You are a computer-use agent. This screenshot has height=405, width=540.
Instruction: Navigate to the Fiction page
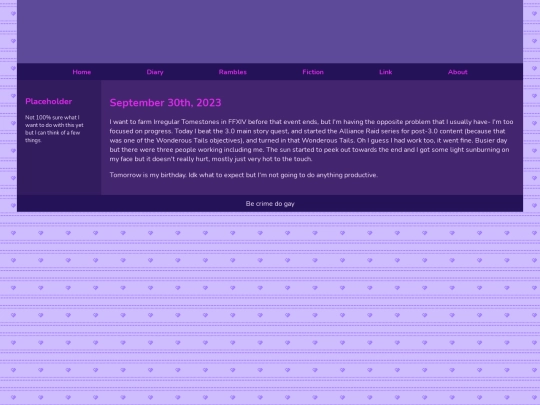click(x=313, y=72)
